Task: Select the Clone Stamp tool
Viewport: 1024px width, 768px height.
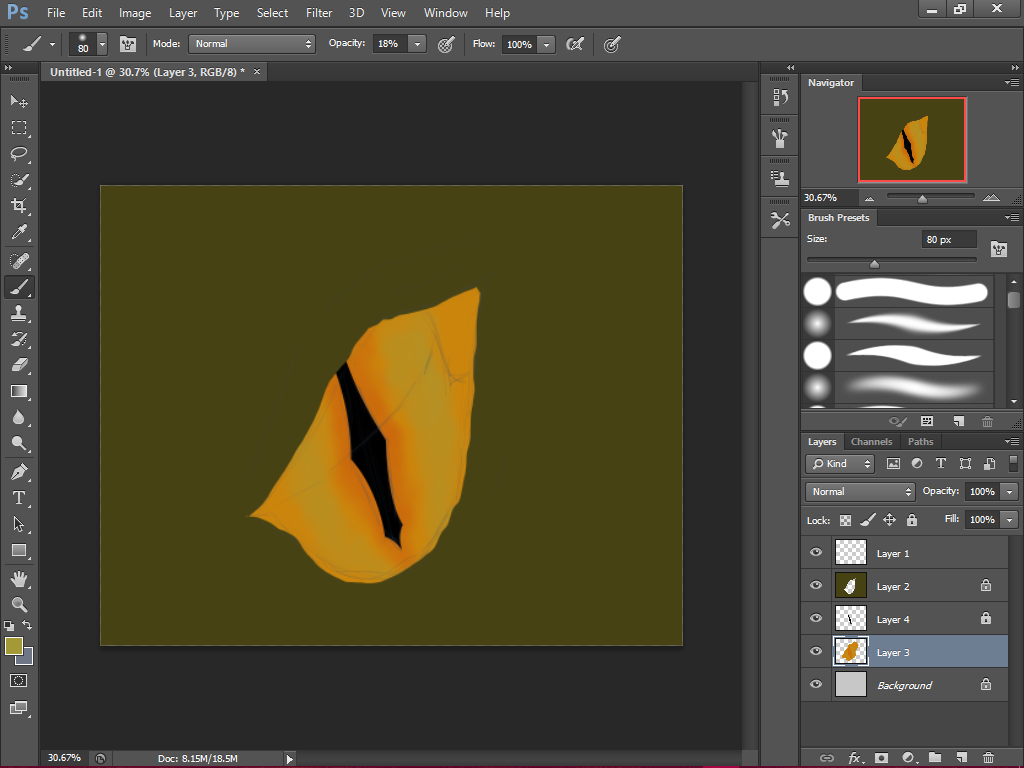Action: point(18,314)
